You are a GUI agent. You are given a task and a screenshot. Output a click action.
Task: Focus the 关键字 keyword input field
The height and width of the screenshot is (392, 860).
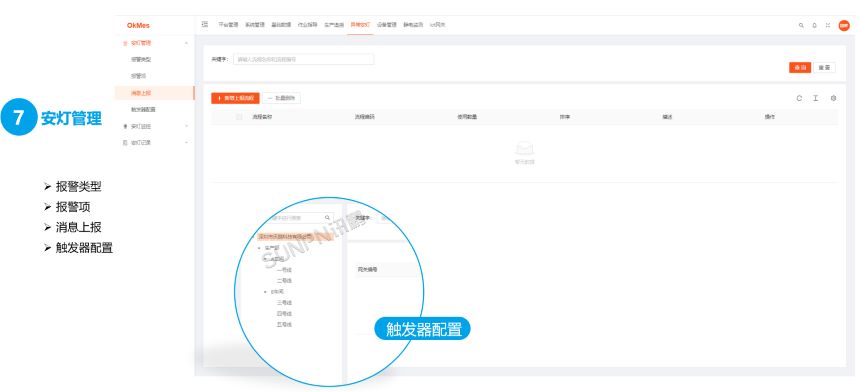coord(304,59)
